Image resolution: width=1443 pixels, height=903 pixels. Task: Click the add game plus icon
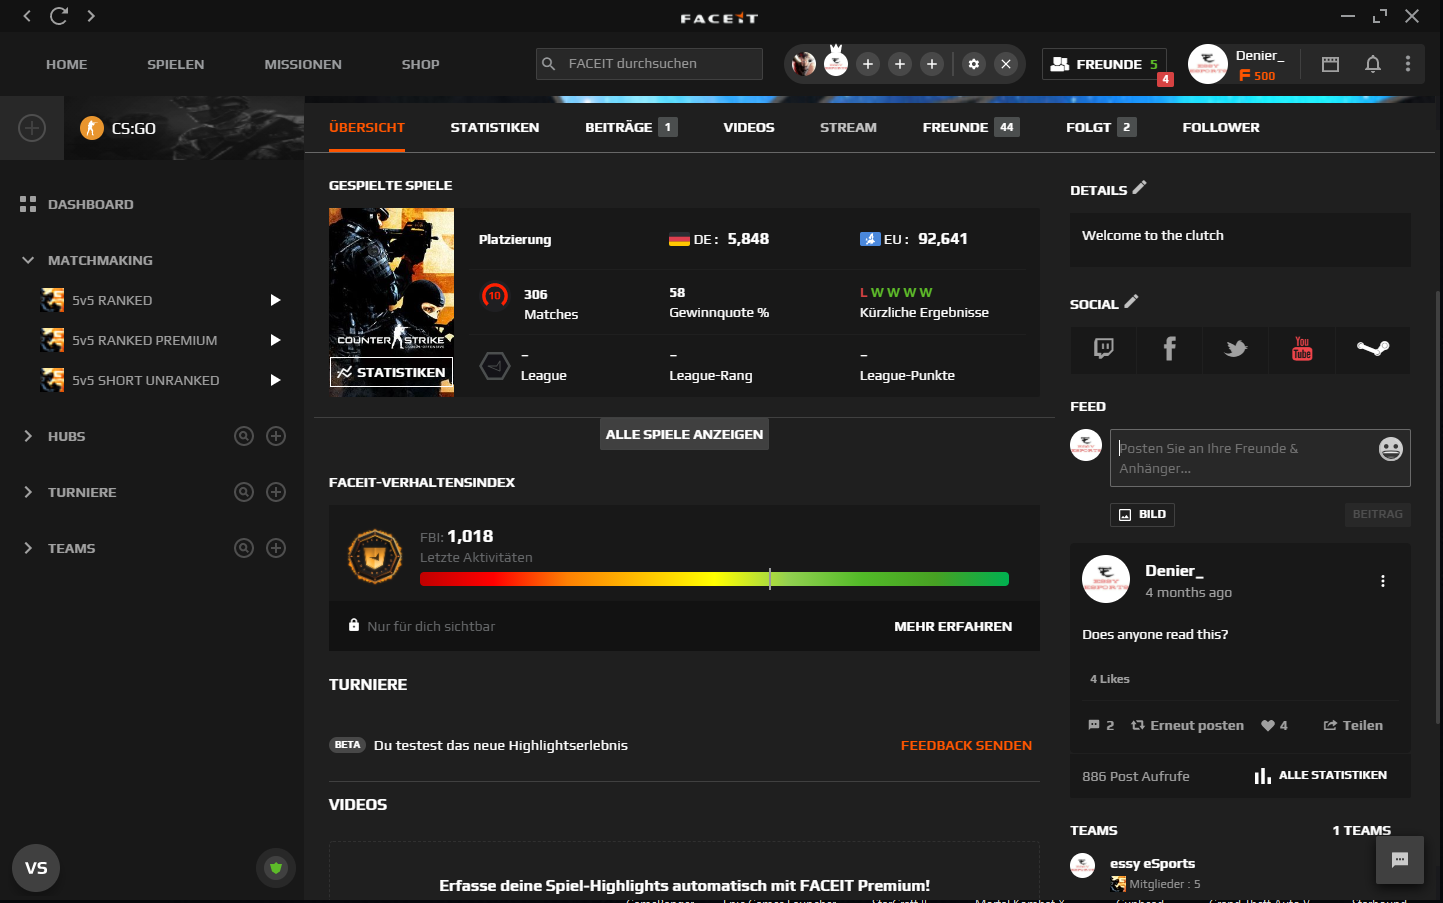click(x=32, y=128)
